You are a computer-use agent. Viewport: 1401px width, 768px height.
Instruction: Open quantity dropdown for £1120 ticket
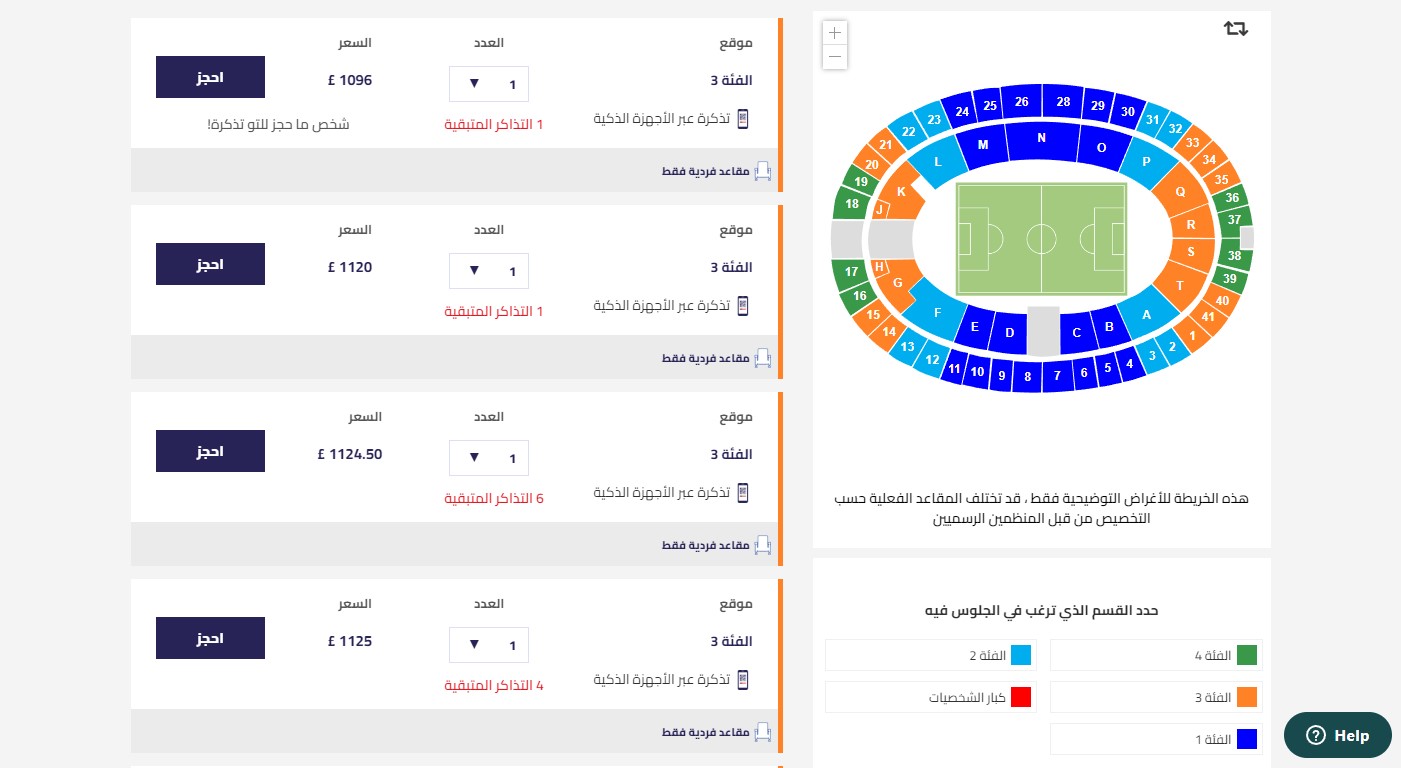point(489,271)
